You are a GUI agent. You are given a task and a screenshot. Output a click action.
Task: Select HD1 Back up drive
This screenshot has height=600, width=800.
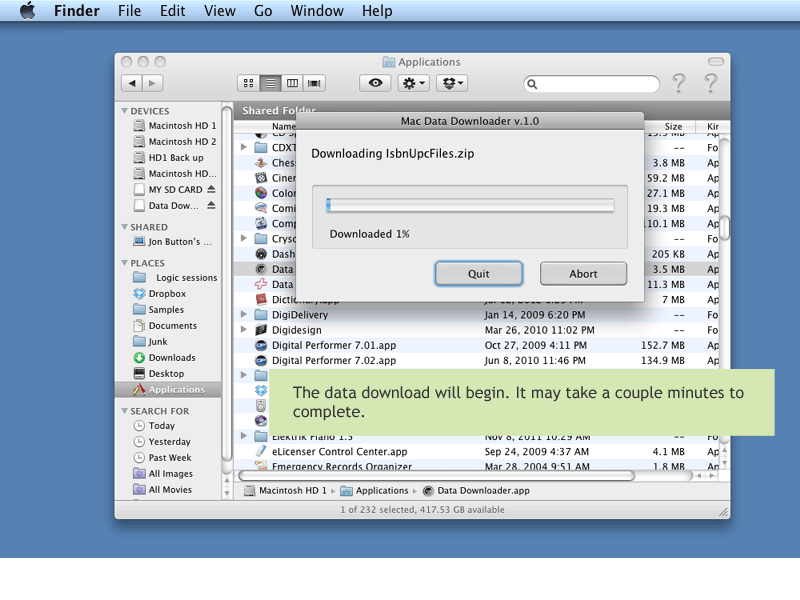168,158
